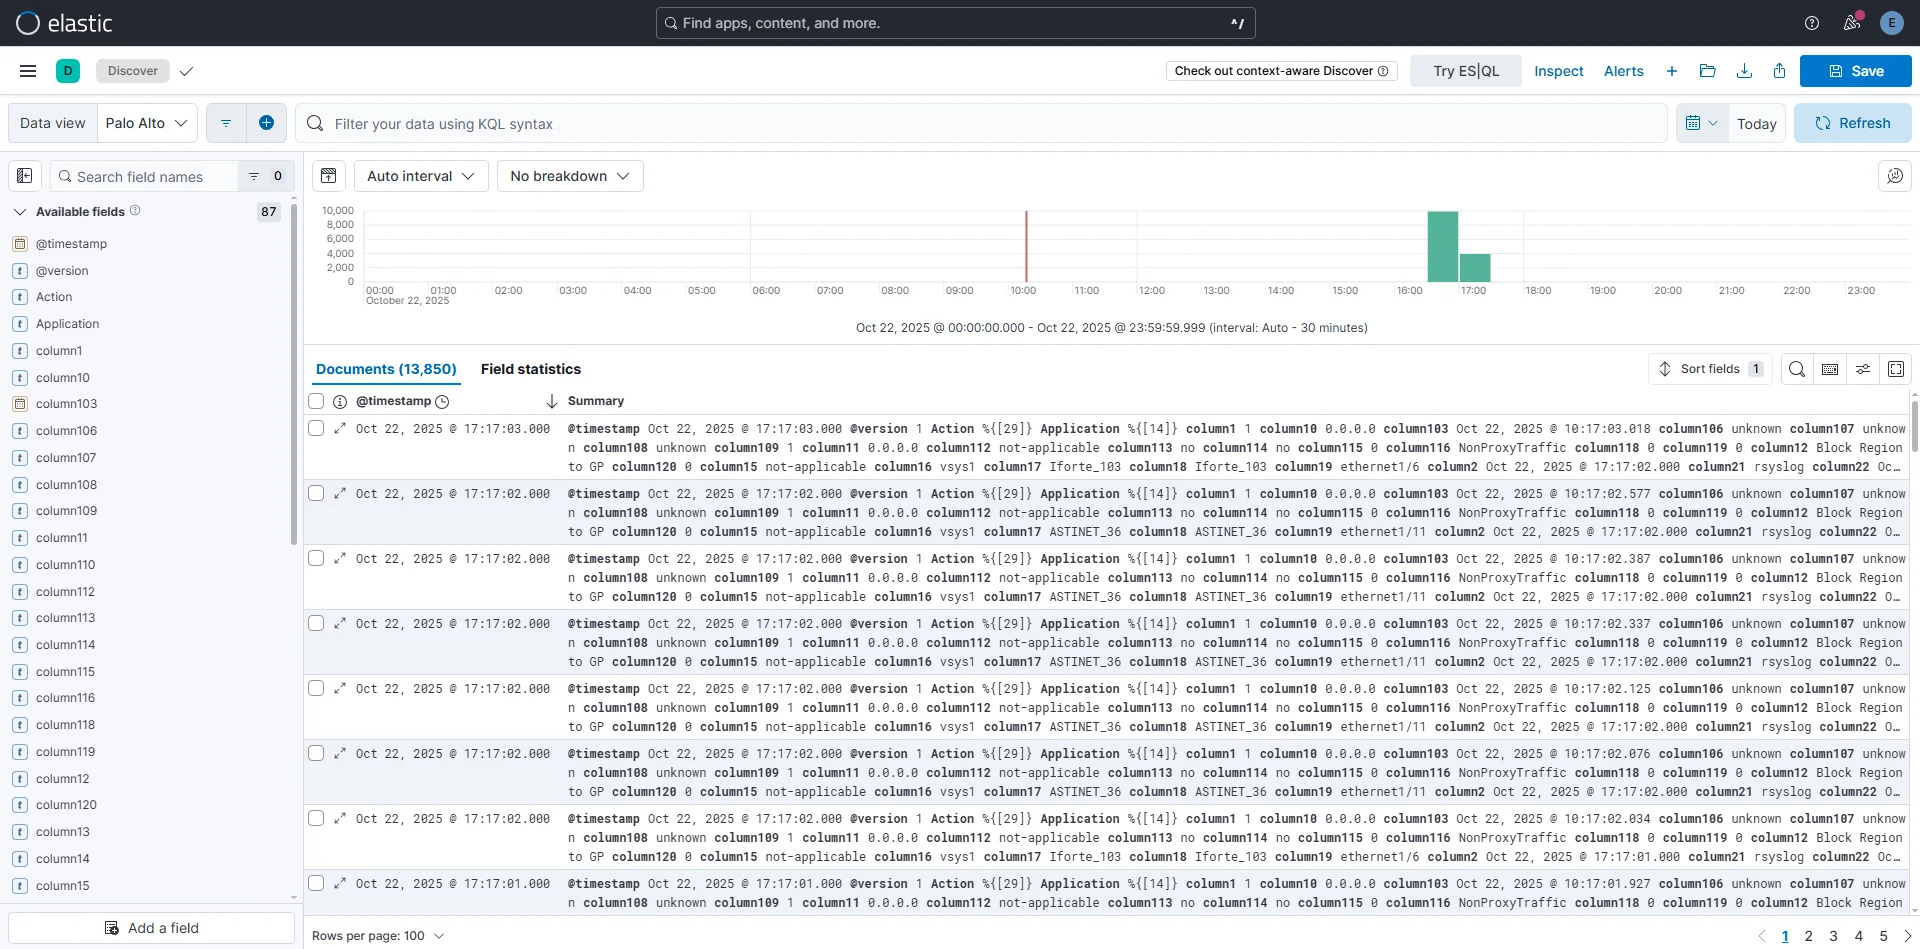Viewport: 1920px width, 949px height.
Task: Toggle timestamp sort direction arrow
Action: [551, 401]
